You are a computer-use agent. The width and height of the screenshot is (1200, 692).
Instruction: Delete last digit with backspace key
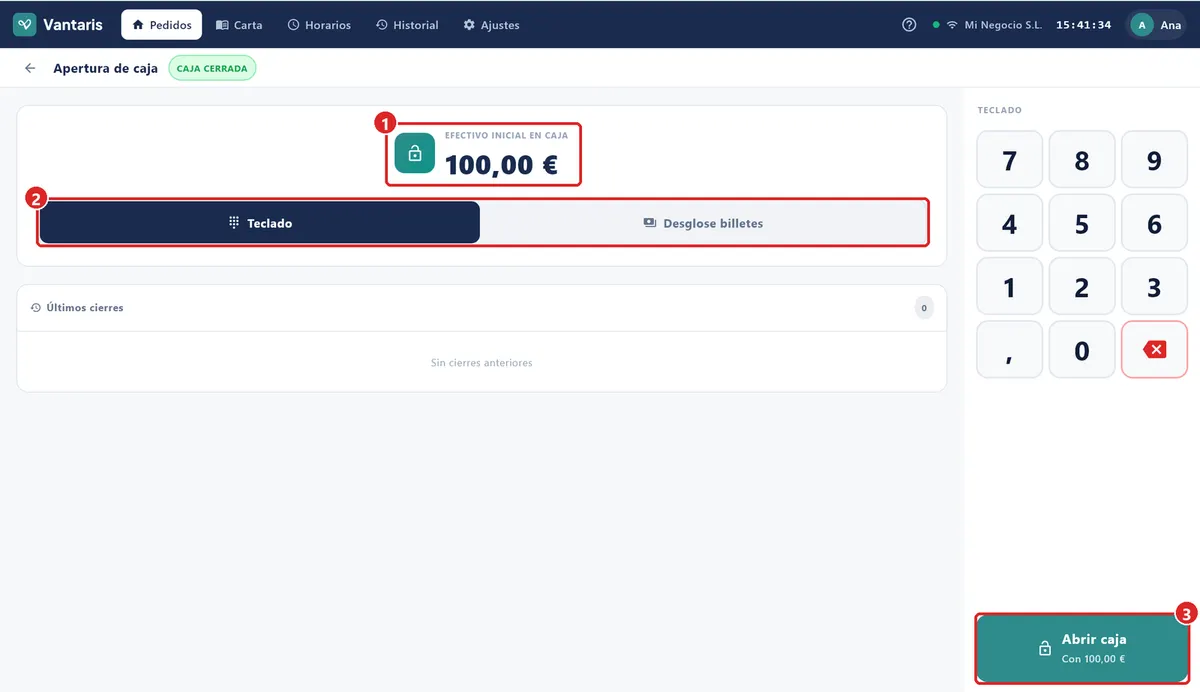1154,349
